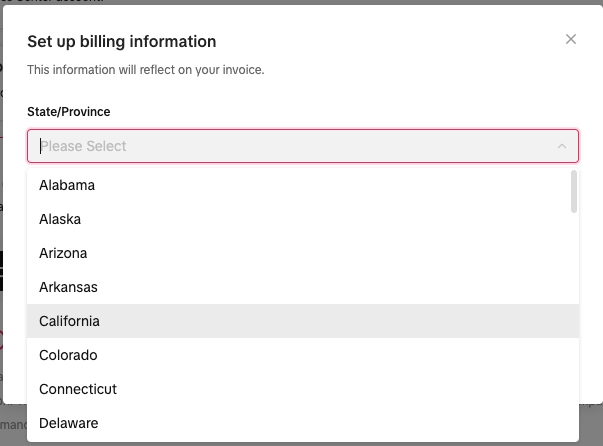Click the dark icon behind the dialog's left edge
Viewport: 603px width, 446px height.
point(1,270)
